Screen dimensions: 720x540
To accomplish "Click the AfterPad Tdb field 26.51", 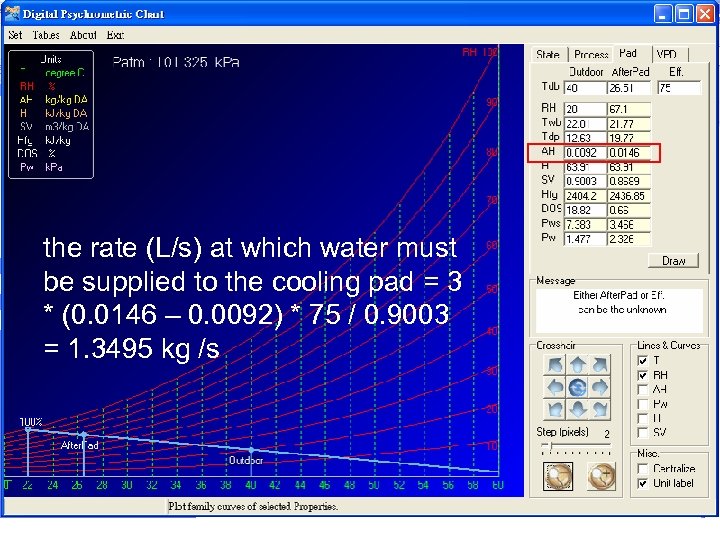I will [629, 88].
